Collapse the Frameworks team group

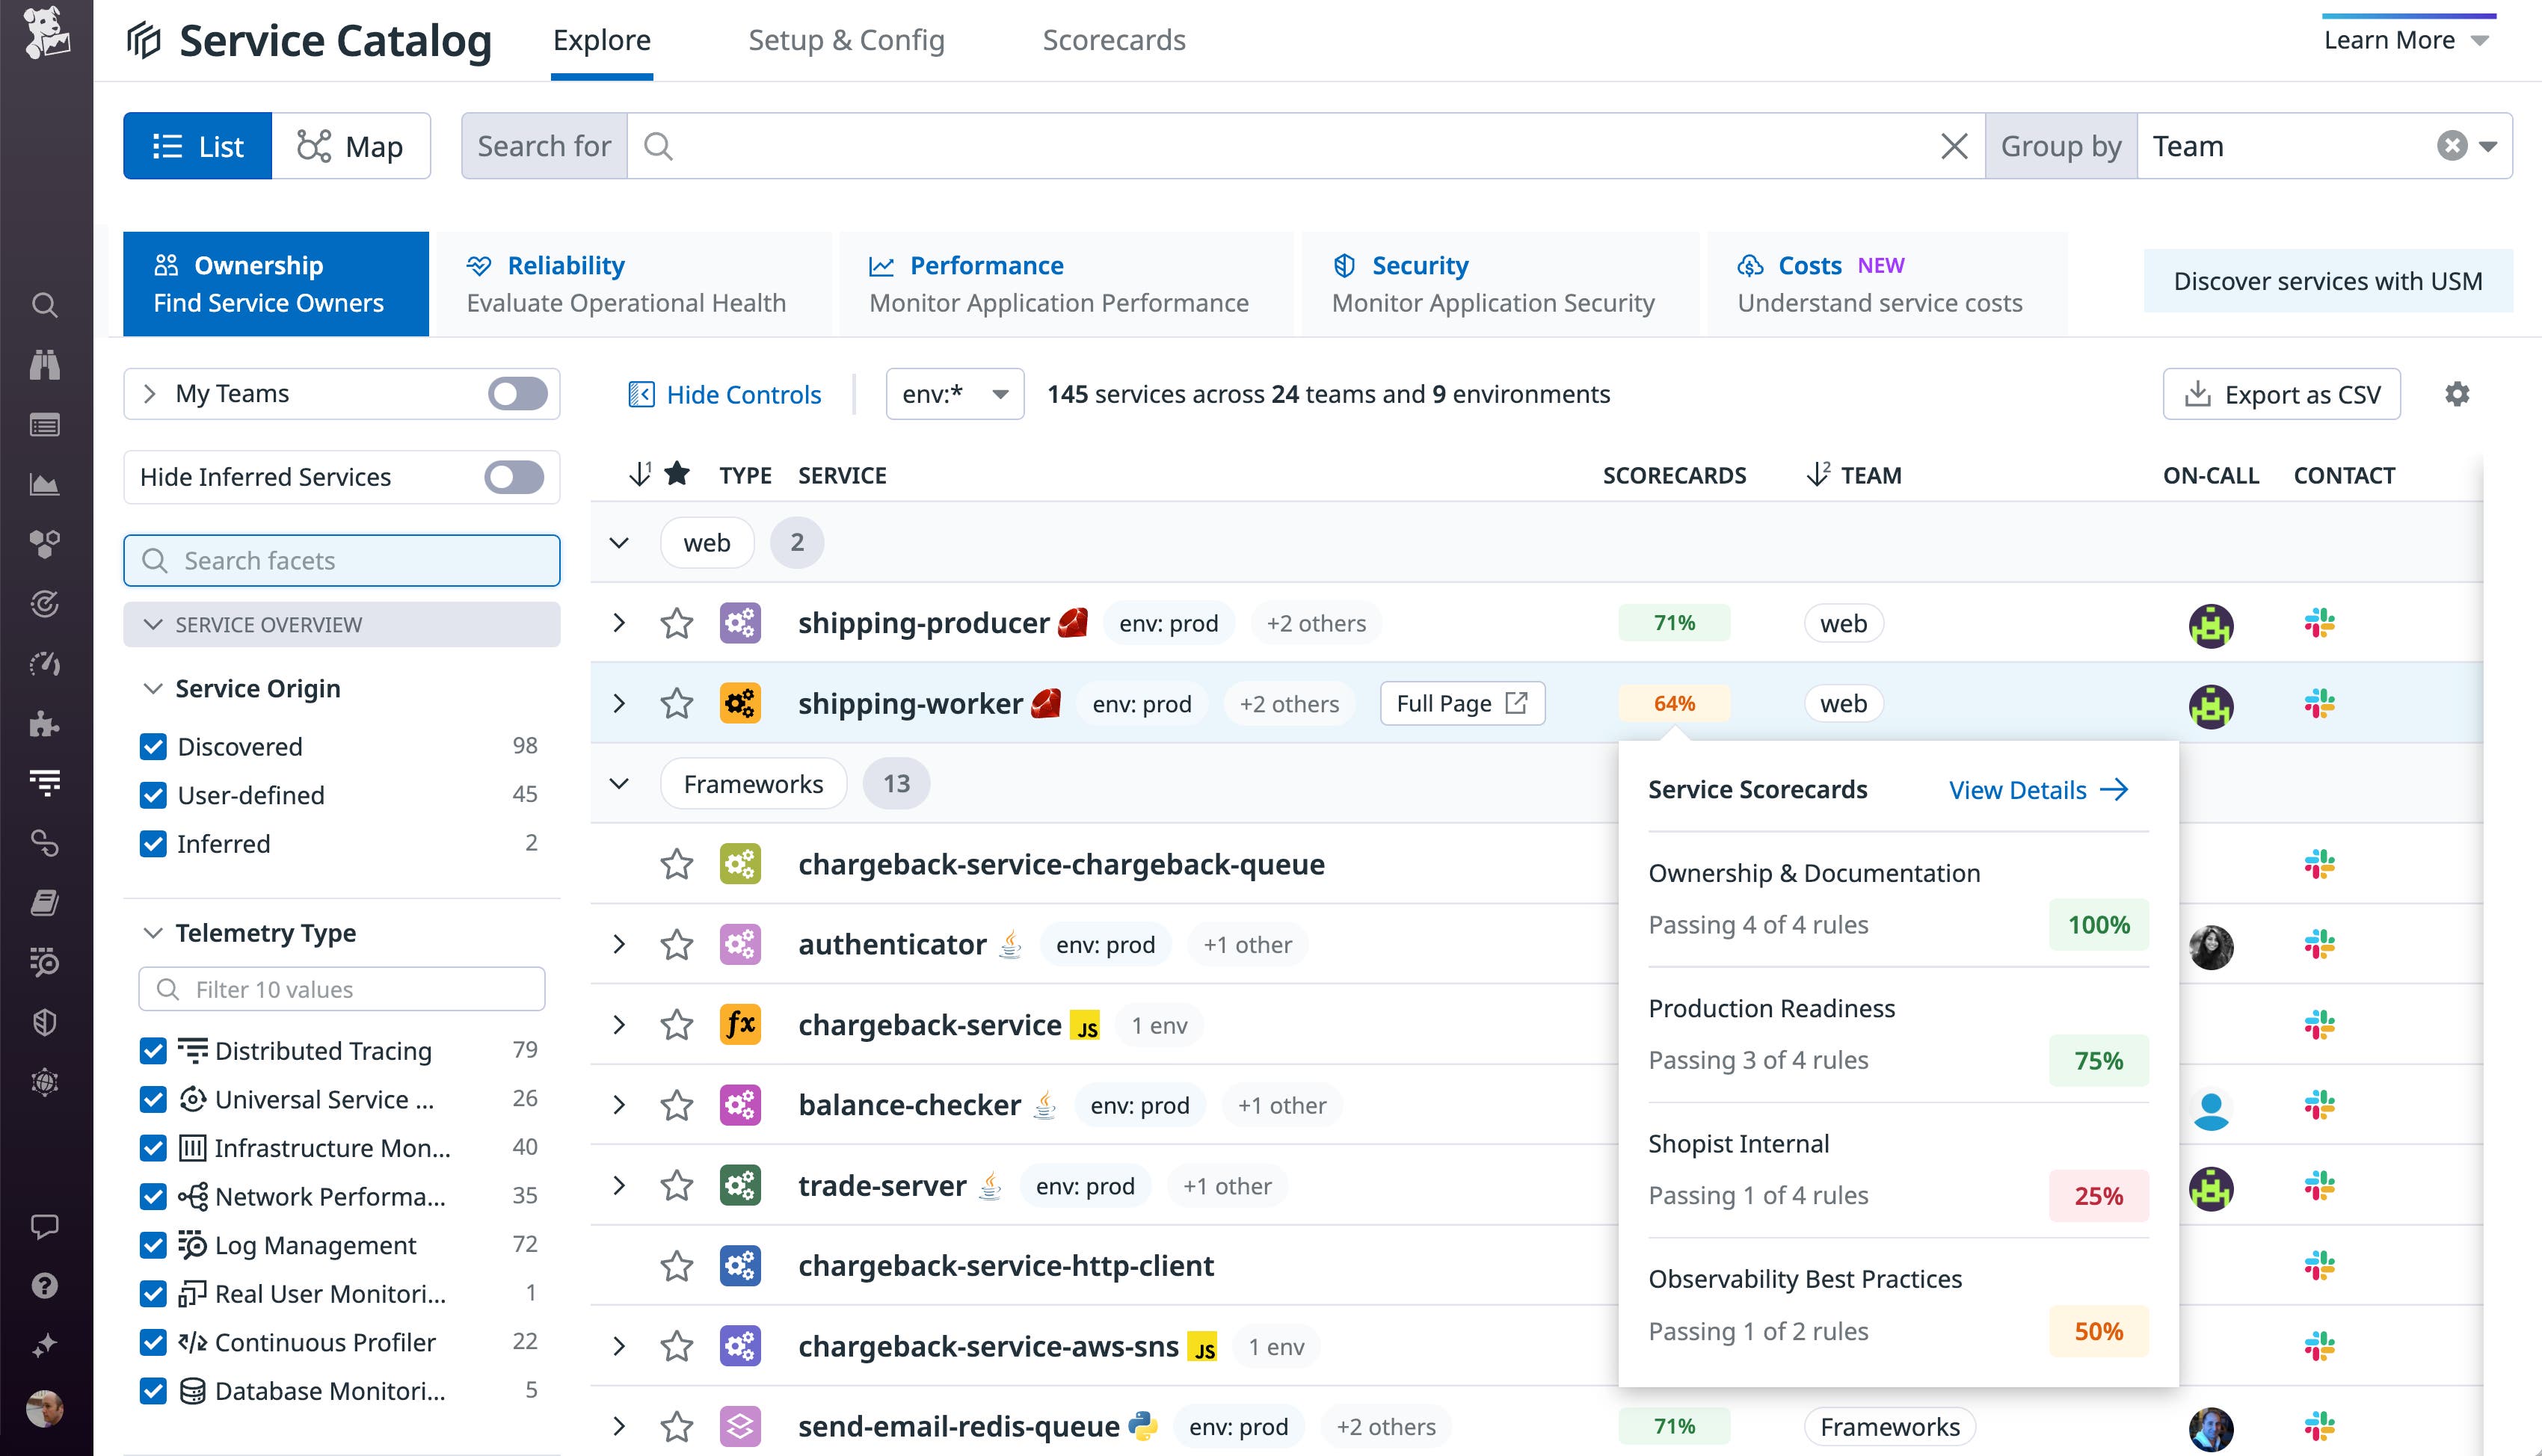[x=619, y=784]
